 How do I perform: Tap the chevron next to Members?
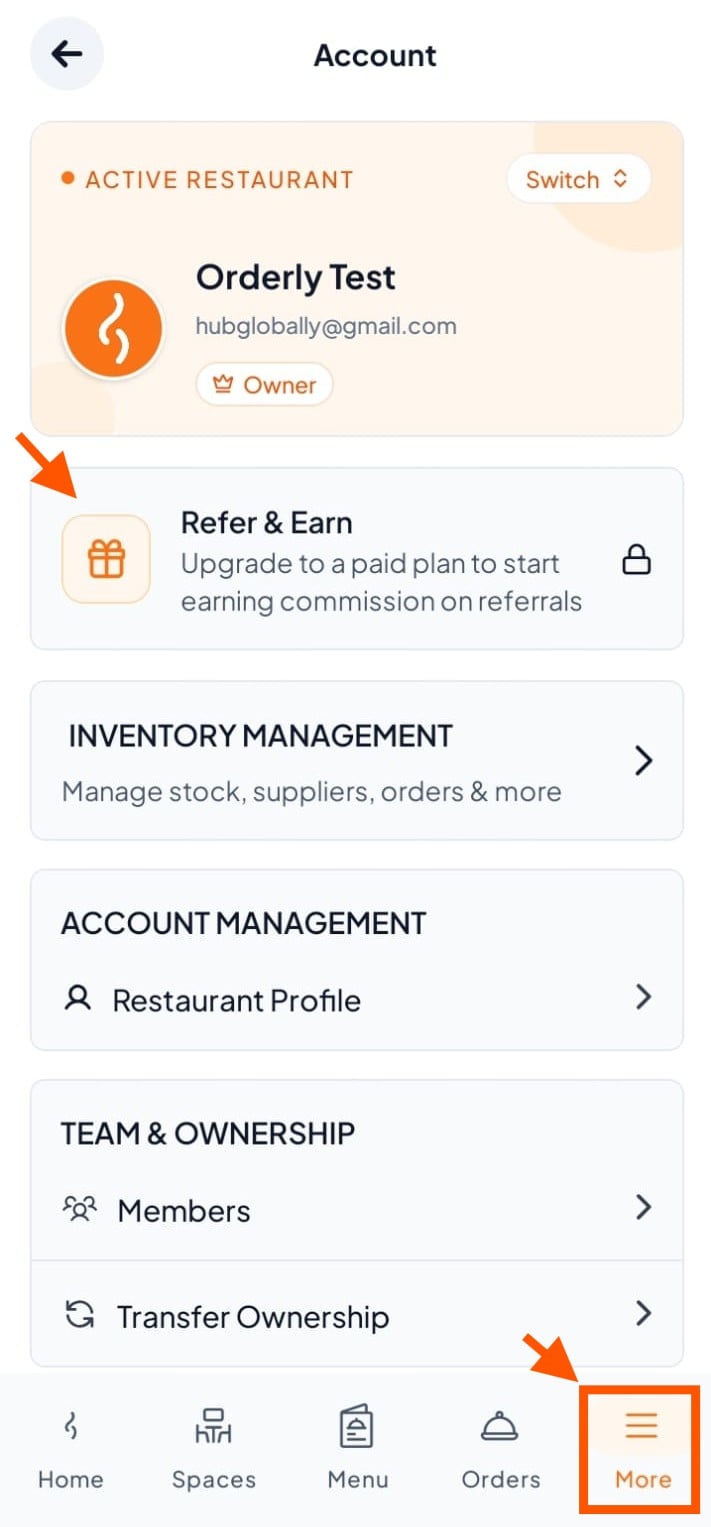644,1208
